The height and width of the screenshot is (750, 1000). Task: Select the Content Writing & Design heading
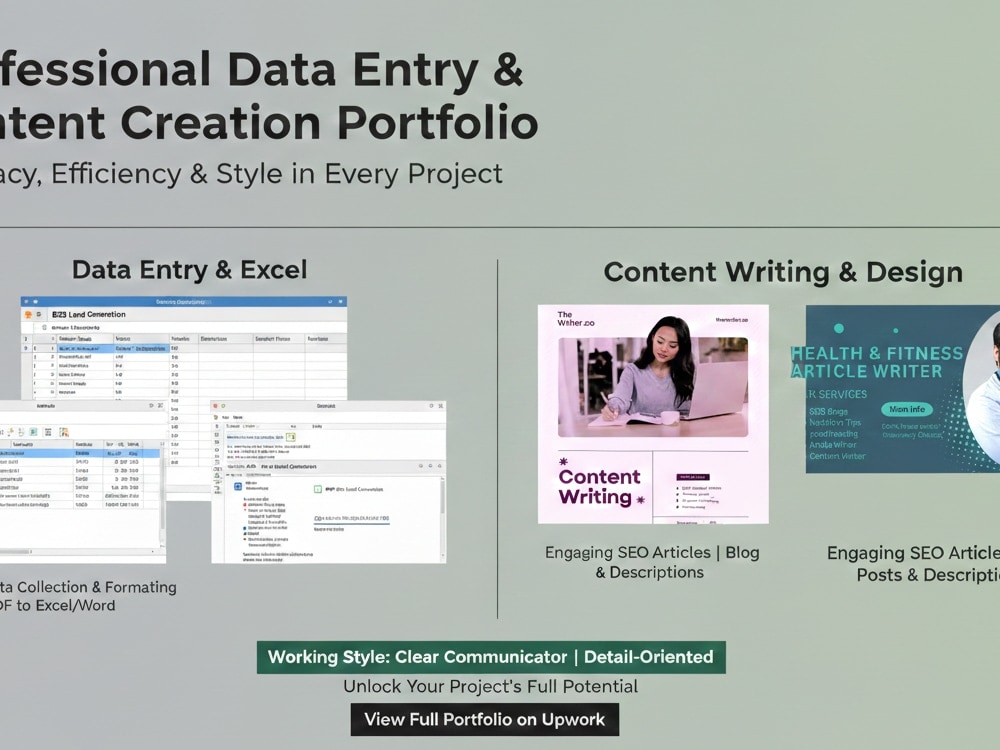coord(783,272)
